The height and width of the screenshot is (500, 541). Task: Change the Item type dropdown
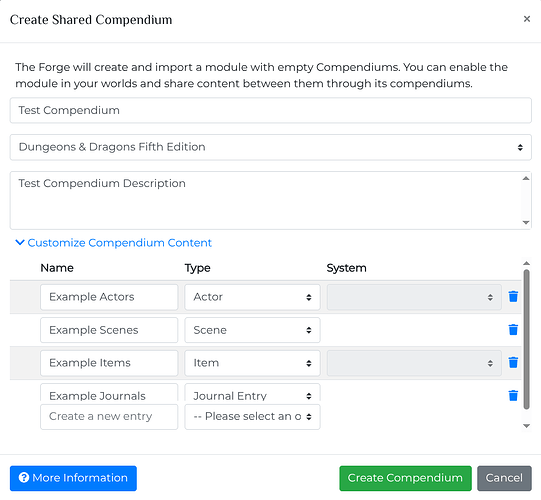(252, 363)
